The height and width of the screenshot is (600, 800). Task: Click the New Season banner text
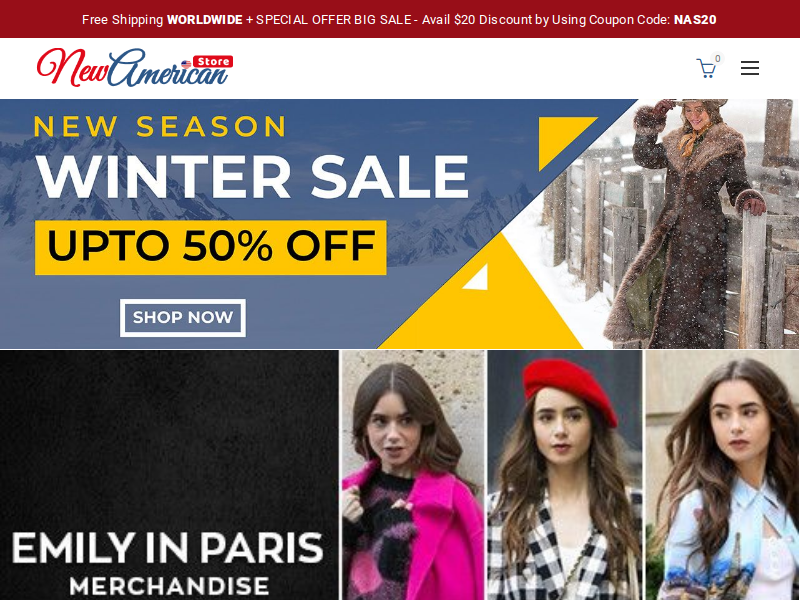160,127
